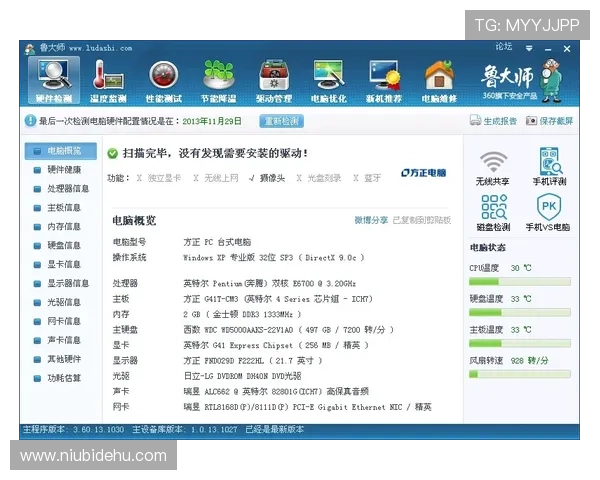The width and height of the screenshot is (600, 480).
Task: Select 电脑概览 in the sidebar
Action: coord(60,151)
